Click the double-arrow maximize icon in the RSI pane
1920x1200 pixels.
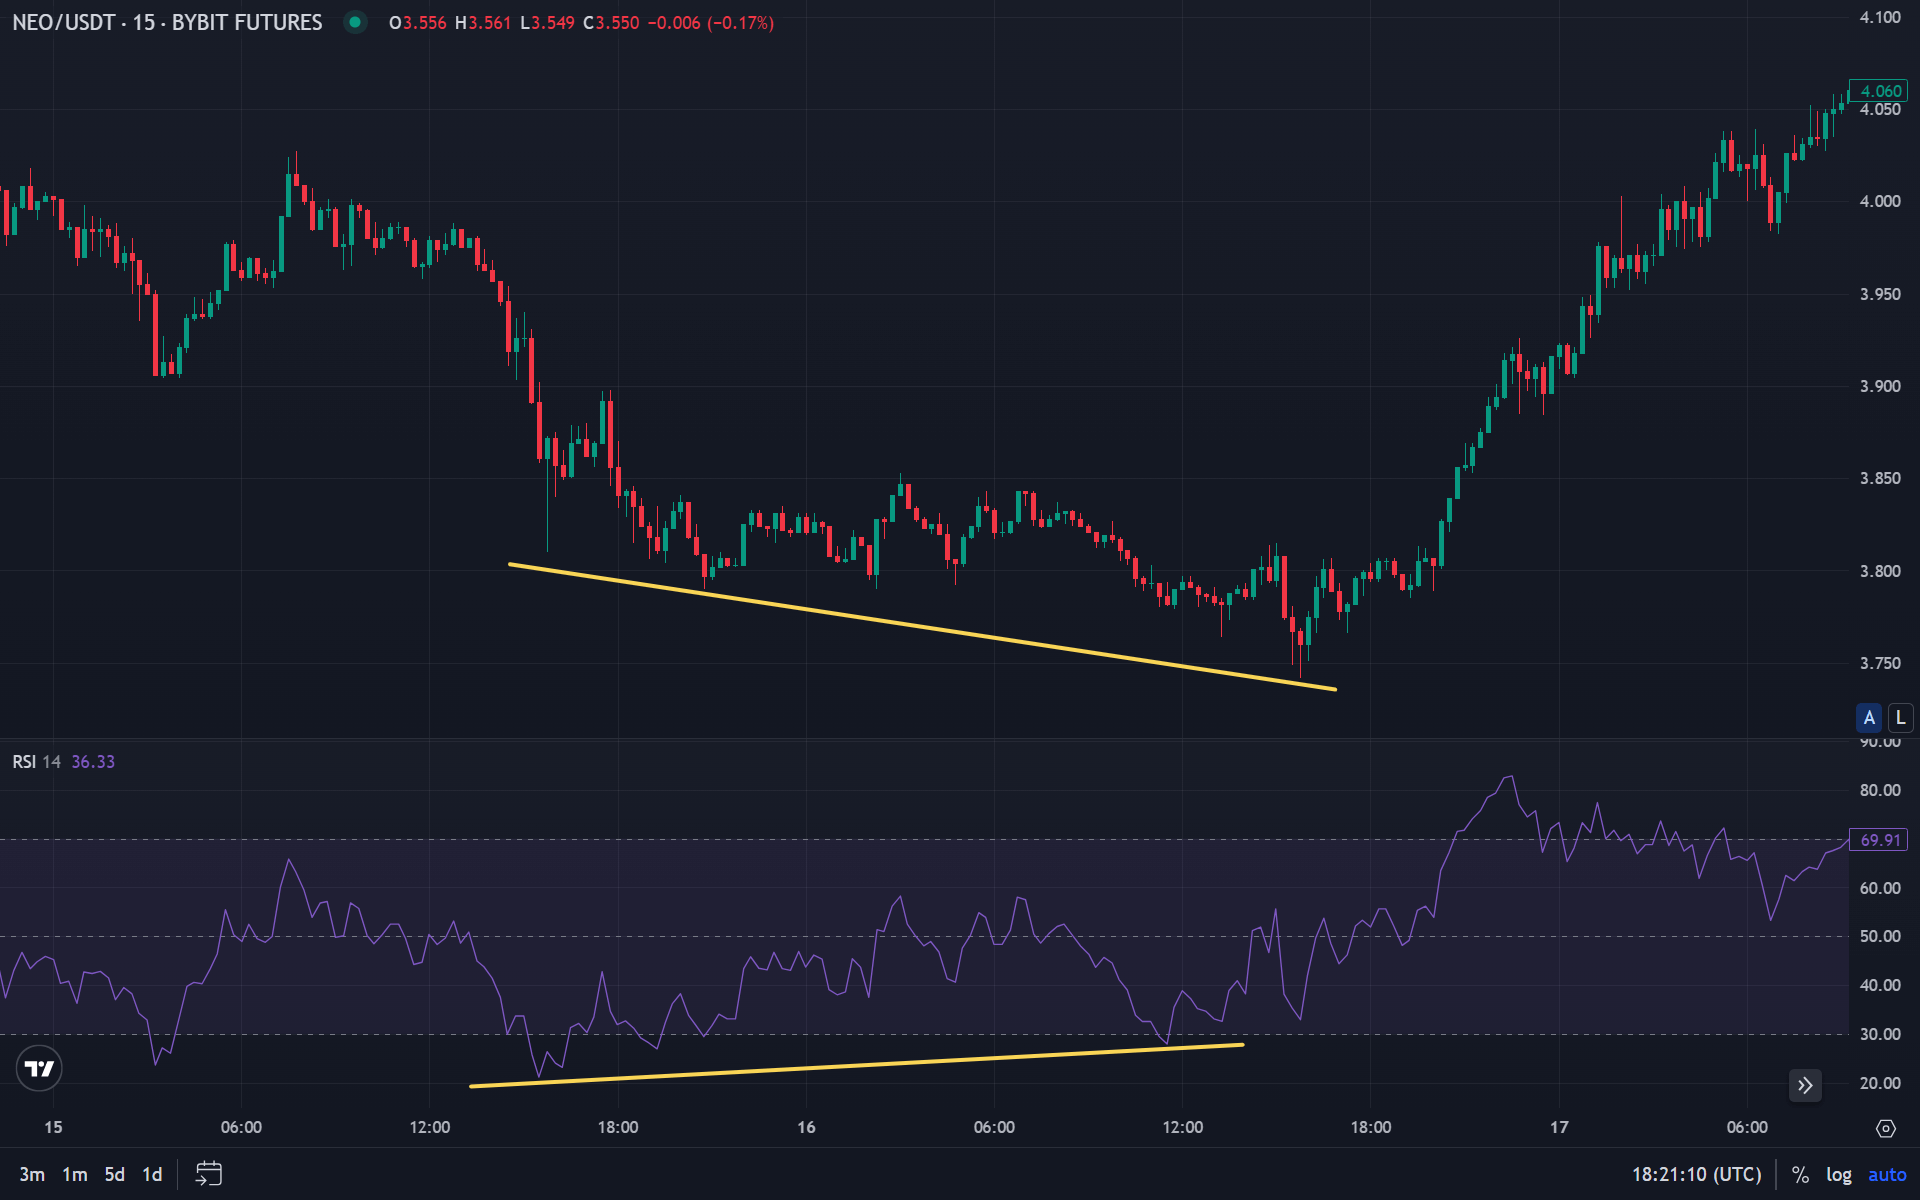(1805, 1086)
